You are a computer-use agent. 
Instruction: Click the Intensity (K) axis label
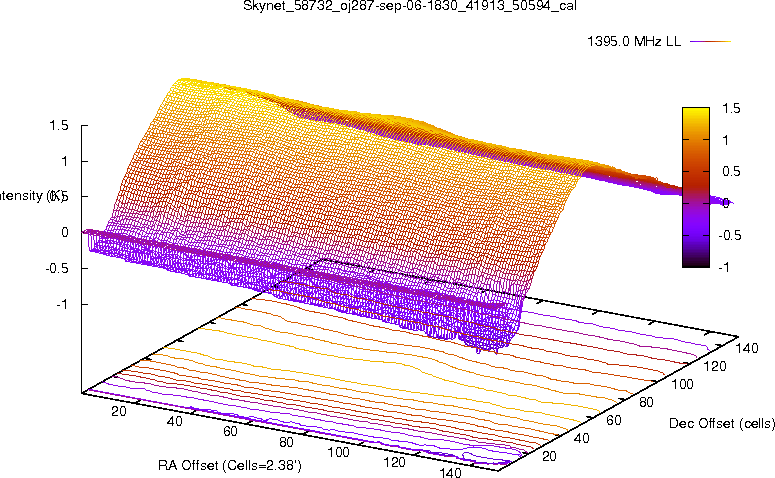[31, 196]
